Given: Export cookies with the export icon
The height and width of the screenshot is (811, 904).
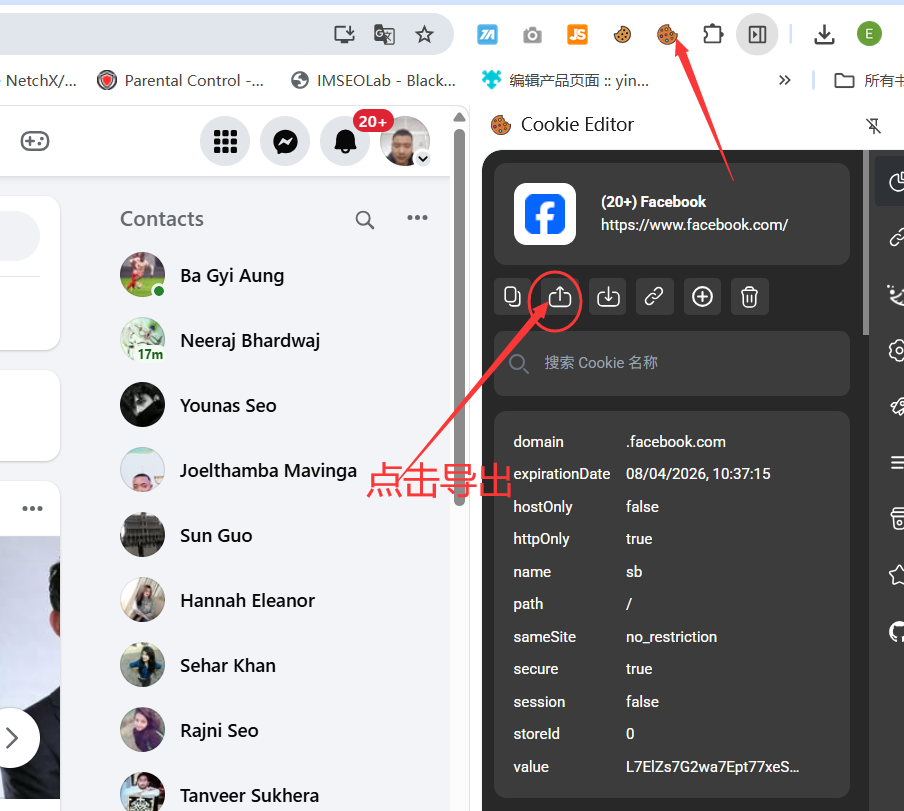Looking at the screenshot, I should click(560, 297).
